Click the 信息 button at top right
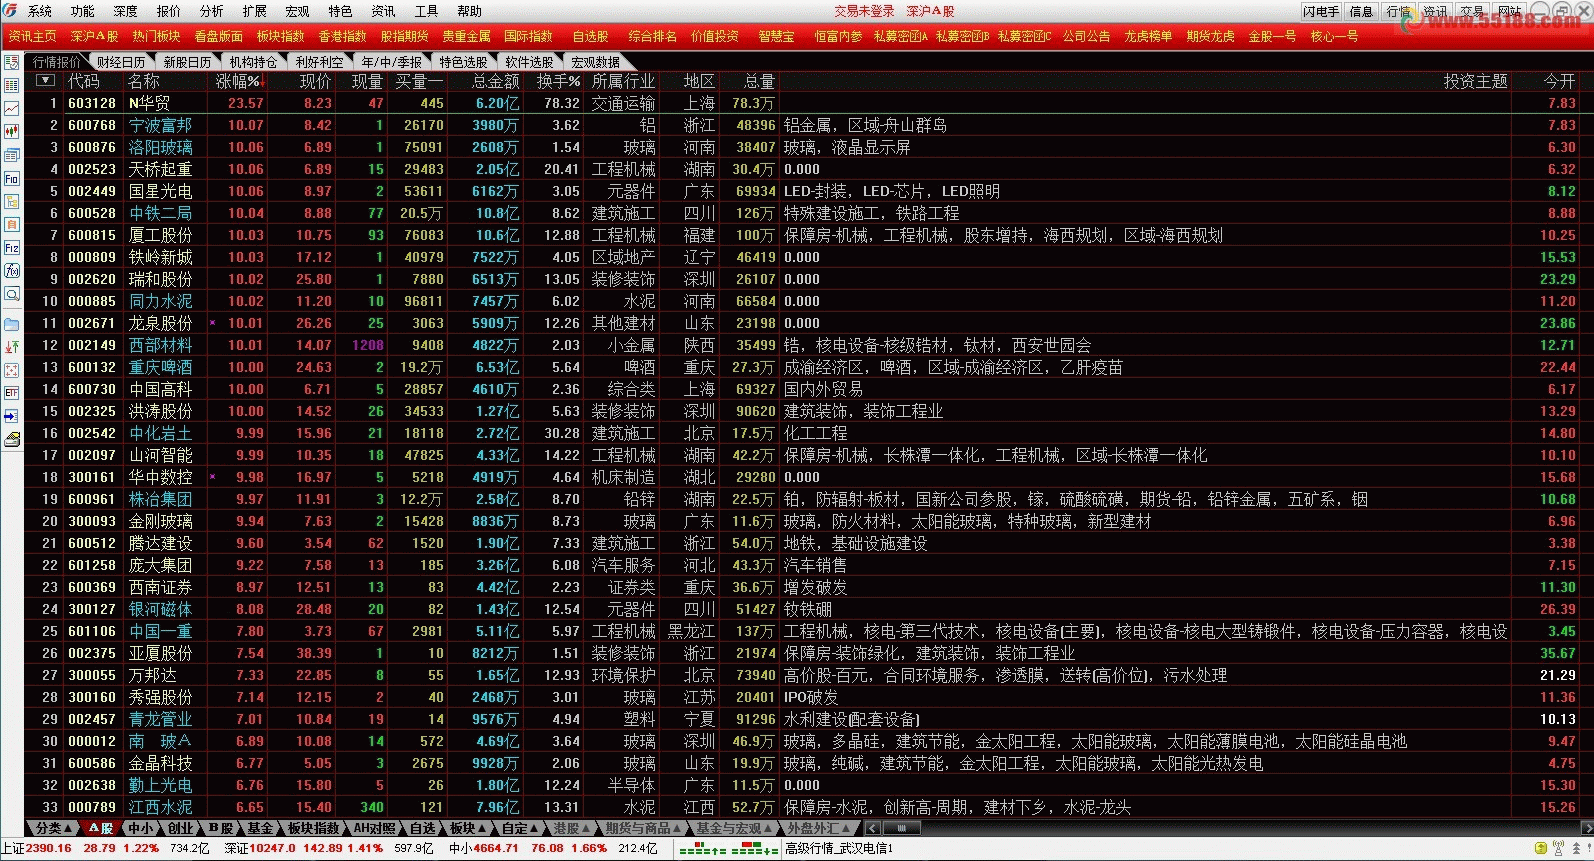1594x861 pixels. click(x=1361, y=11)
